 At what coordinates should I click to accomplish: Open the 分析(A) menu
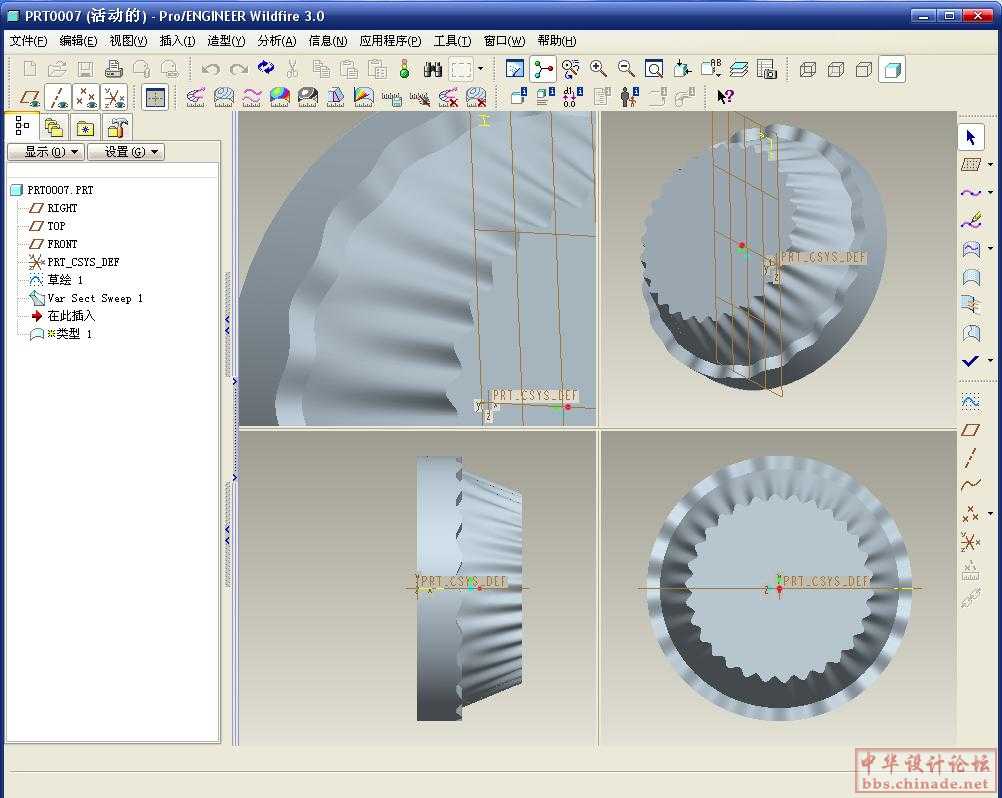tap(277, 41)
